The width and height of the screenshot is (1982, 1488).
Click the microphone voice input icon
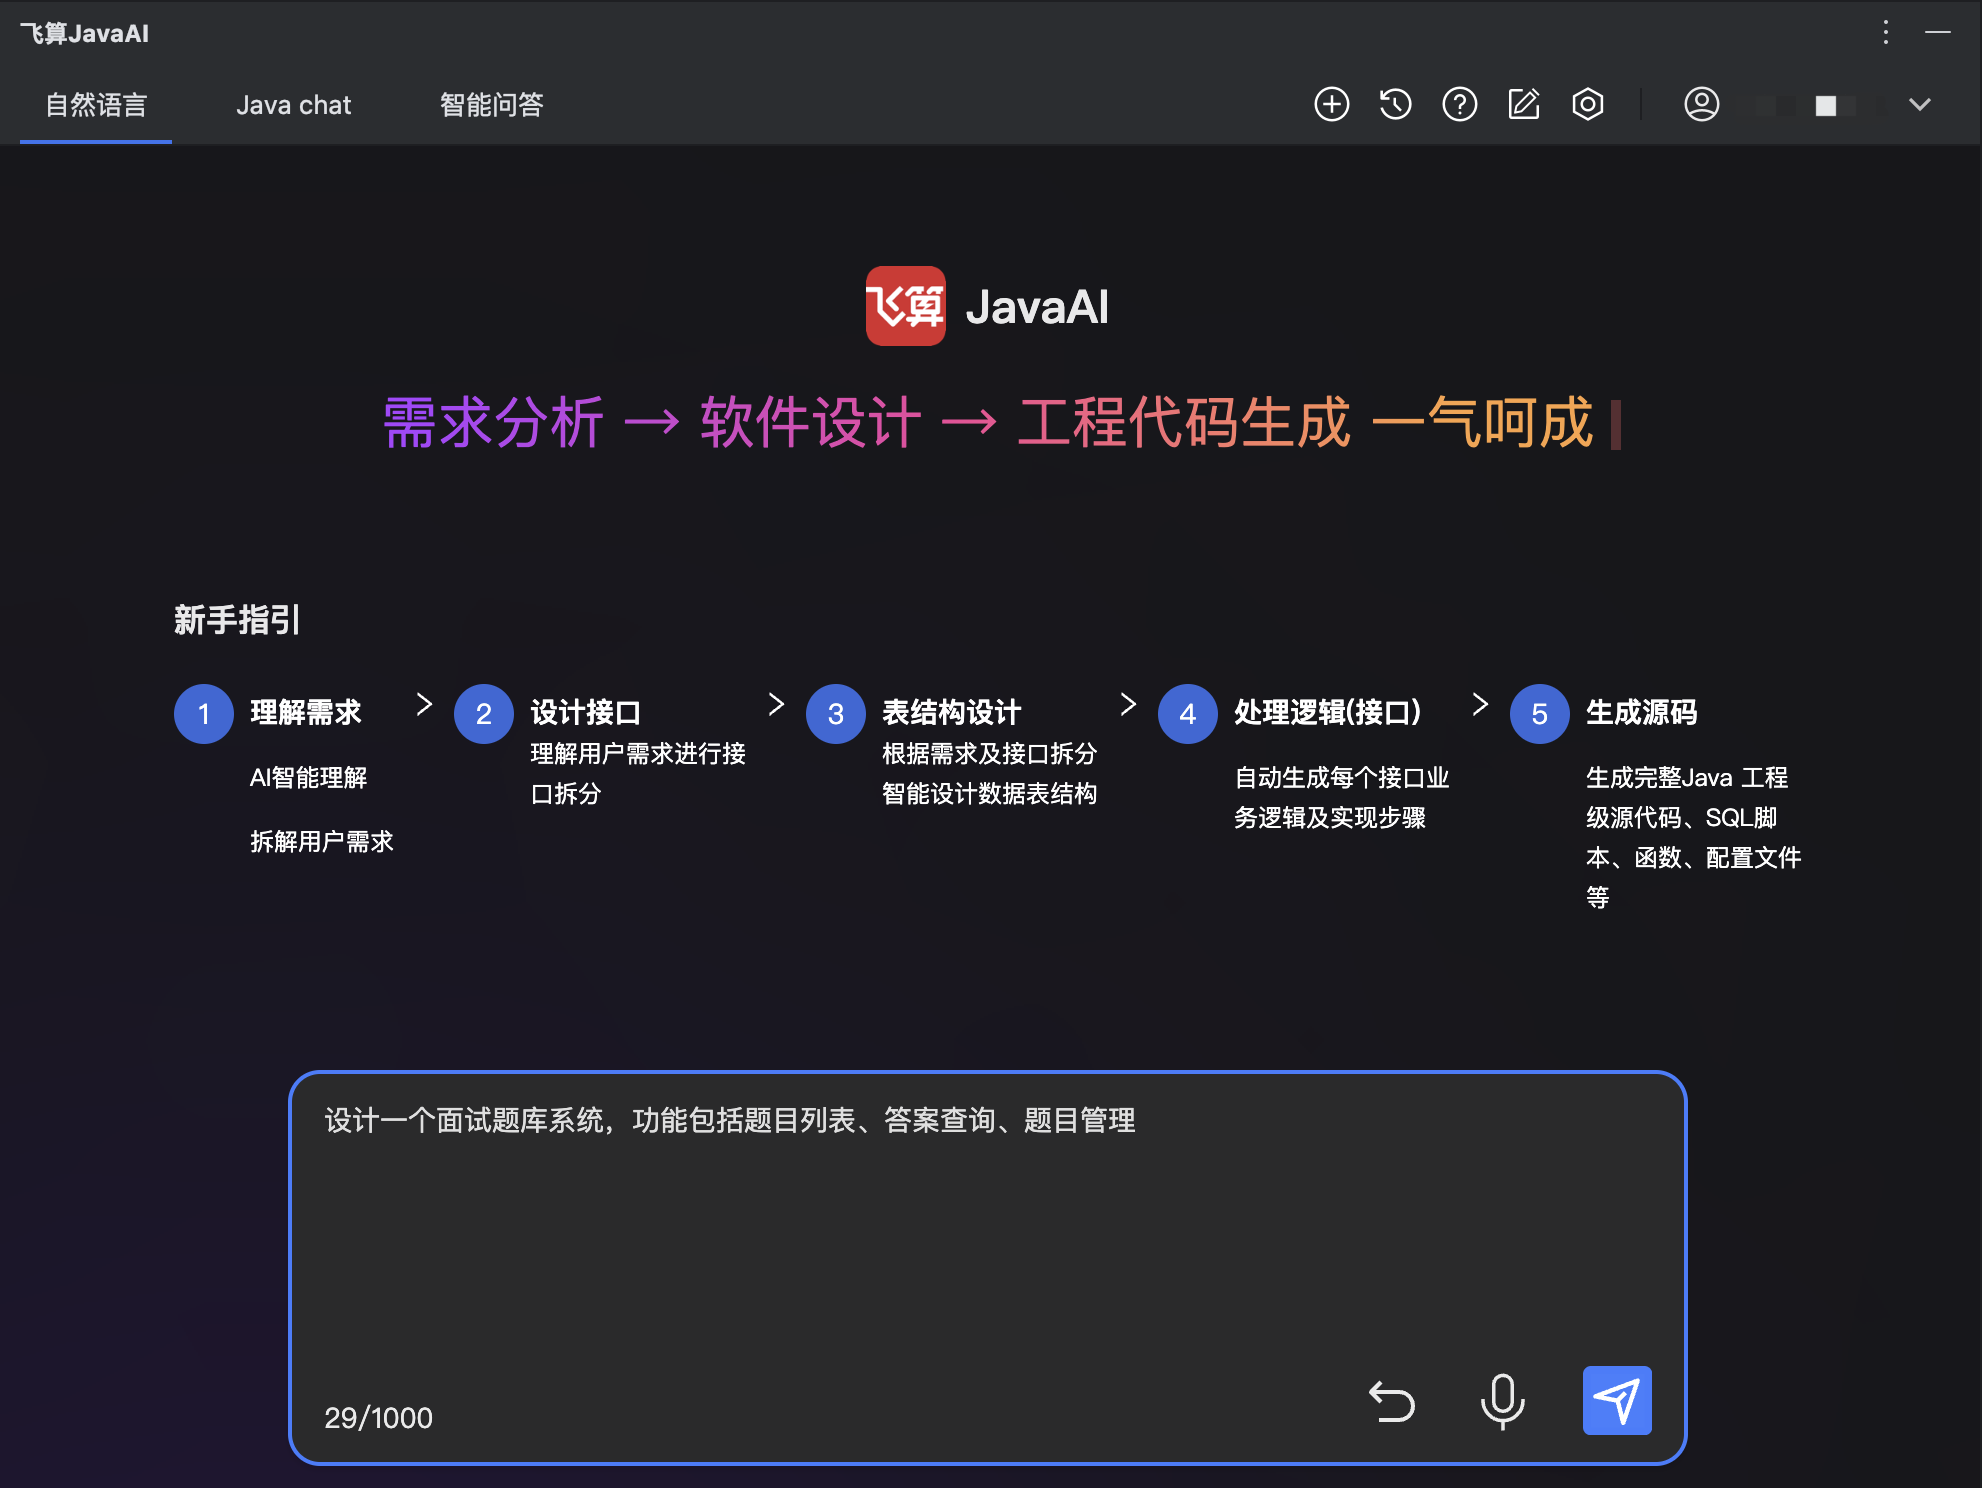[x=1502, y=1400]
